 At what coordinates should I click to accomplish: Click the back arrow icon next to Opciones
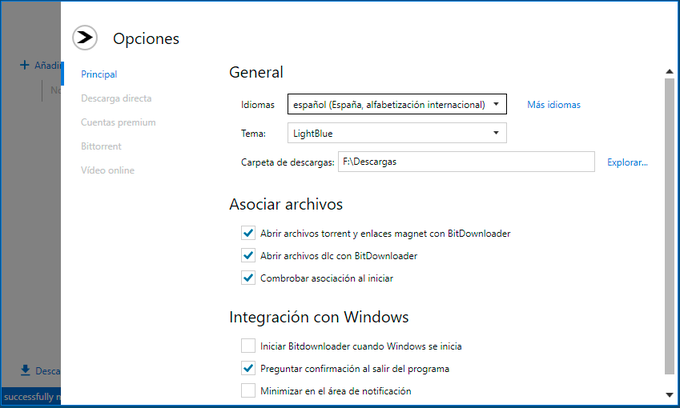click(85, 38)
